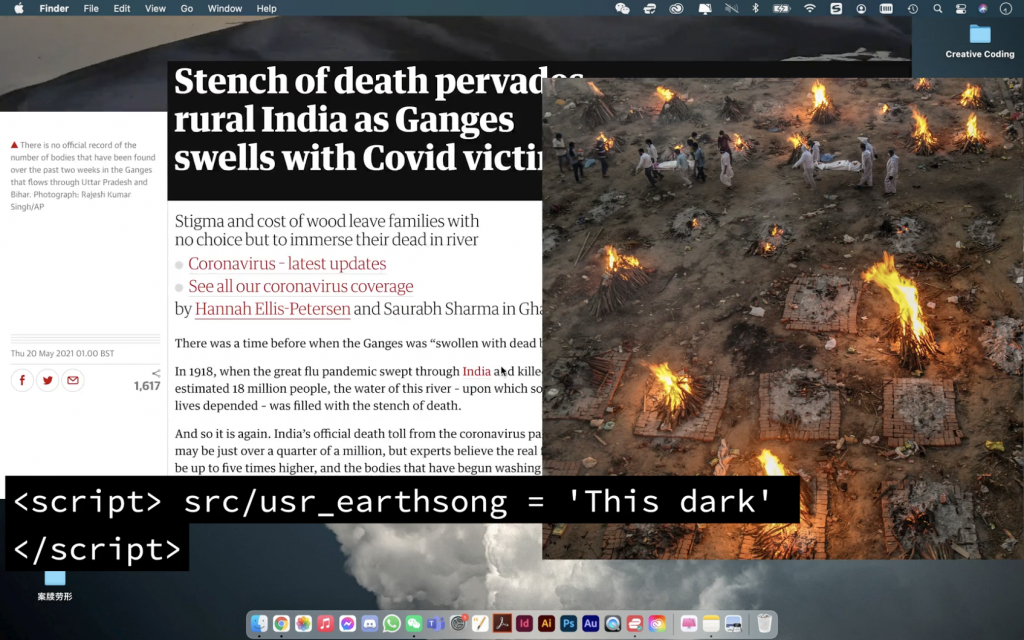1024x640 pixels.
Task: Launch WhatsApp from the Dock
Action: [x=392, y=624]
